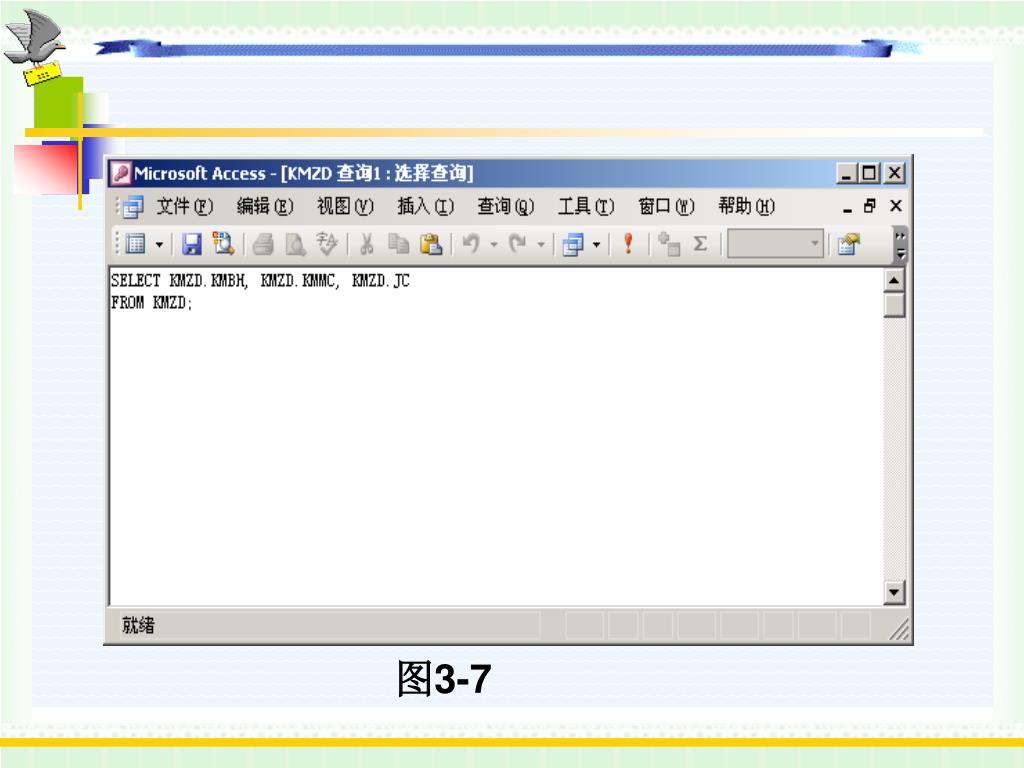Open the 插入(I) menu
This screenshot has height=768, width=1024.
point(426,206)
